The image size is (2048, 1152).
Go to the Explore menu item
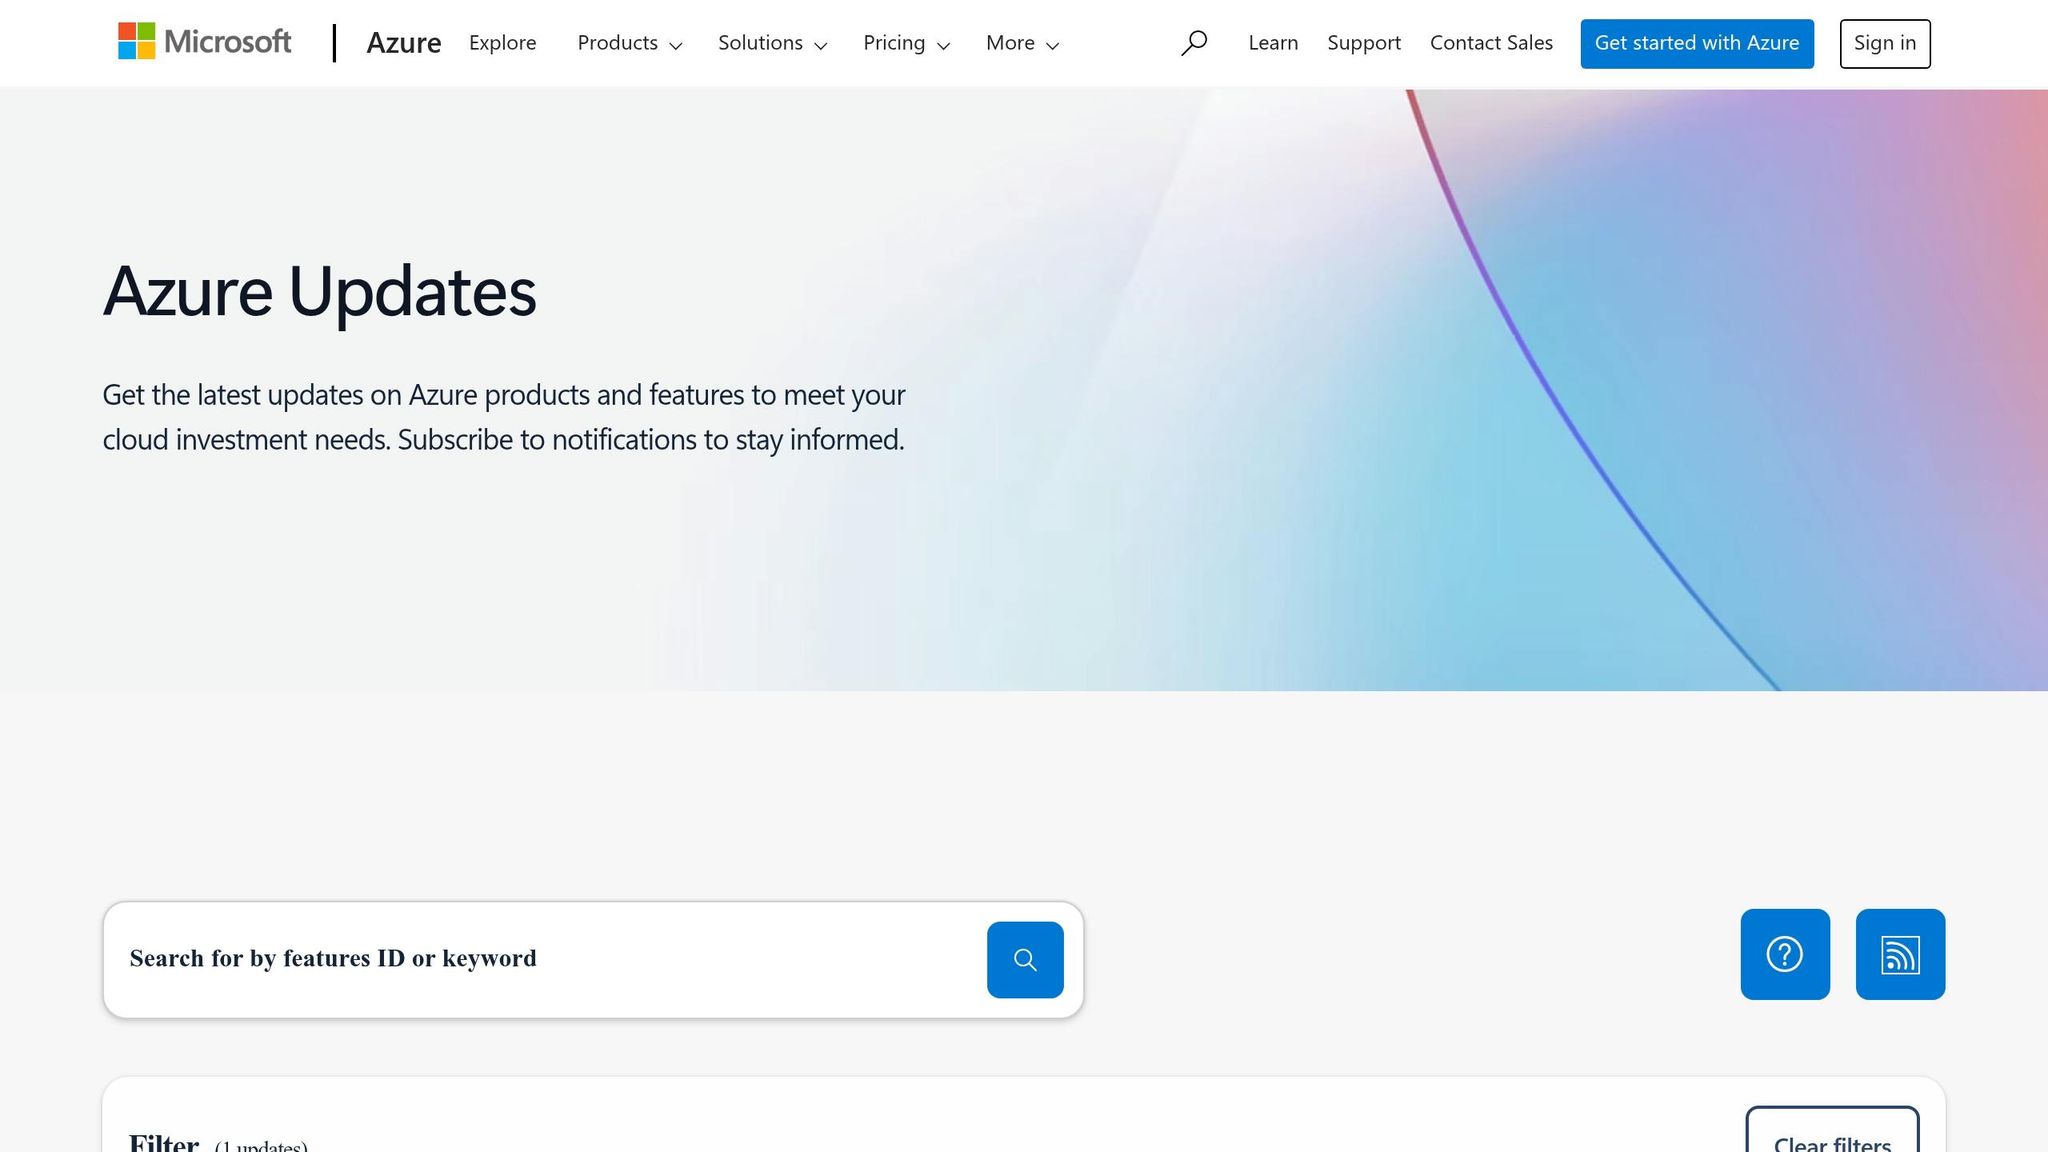[x=502, y=43]
